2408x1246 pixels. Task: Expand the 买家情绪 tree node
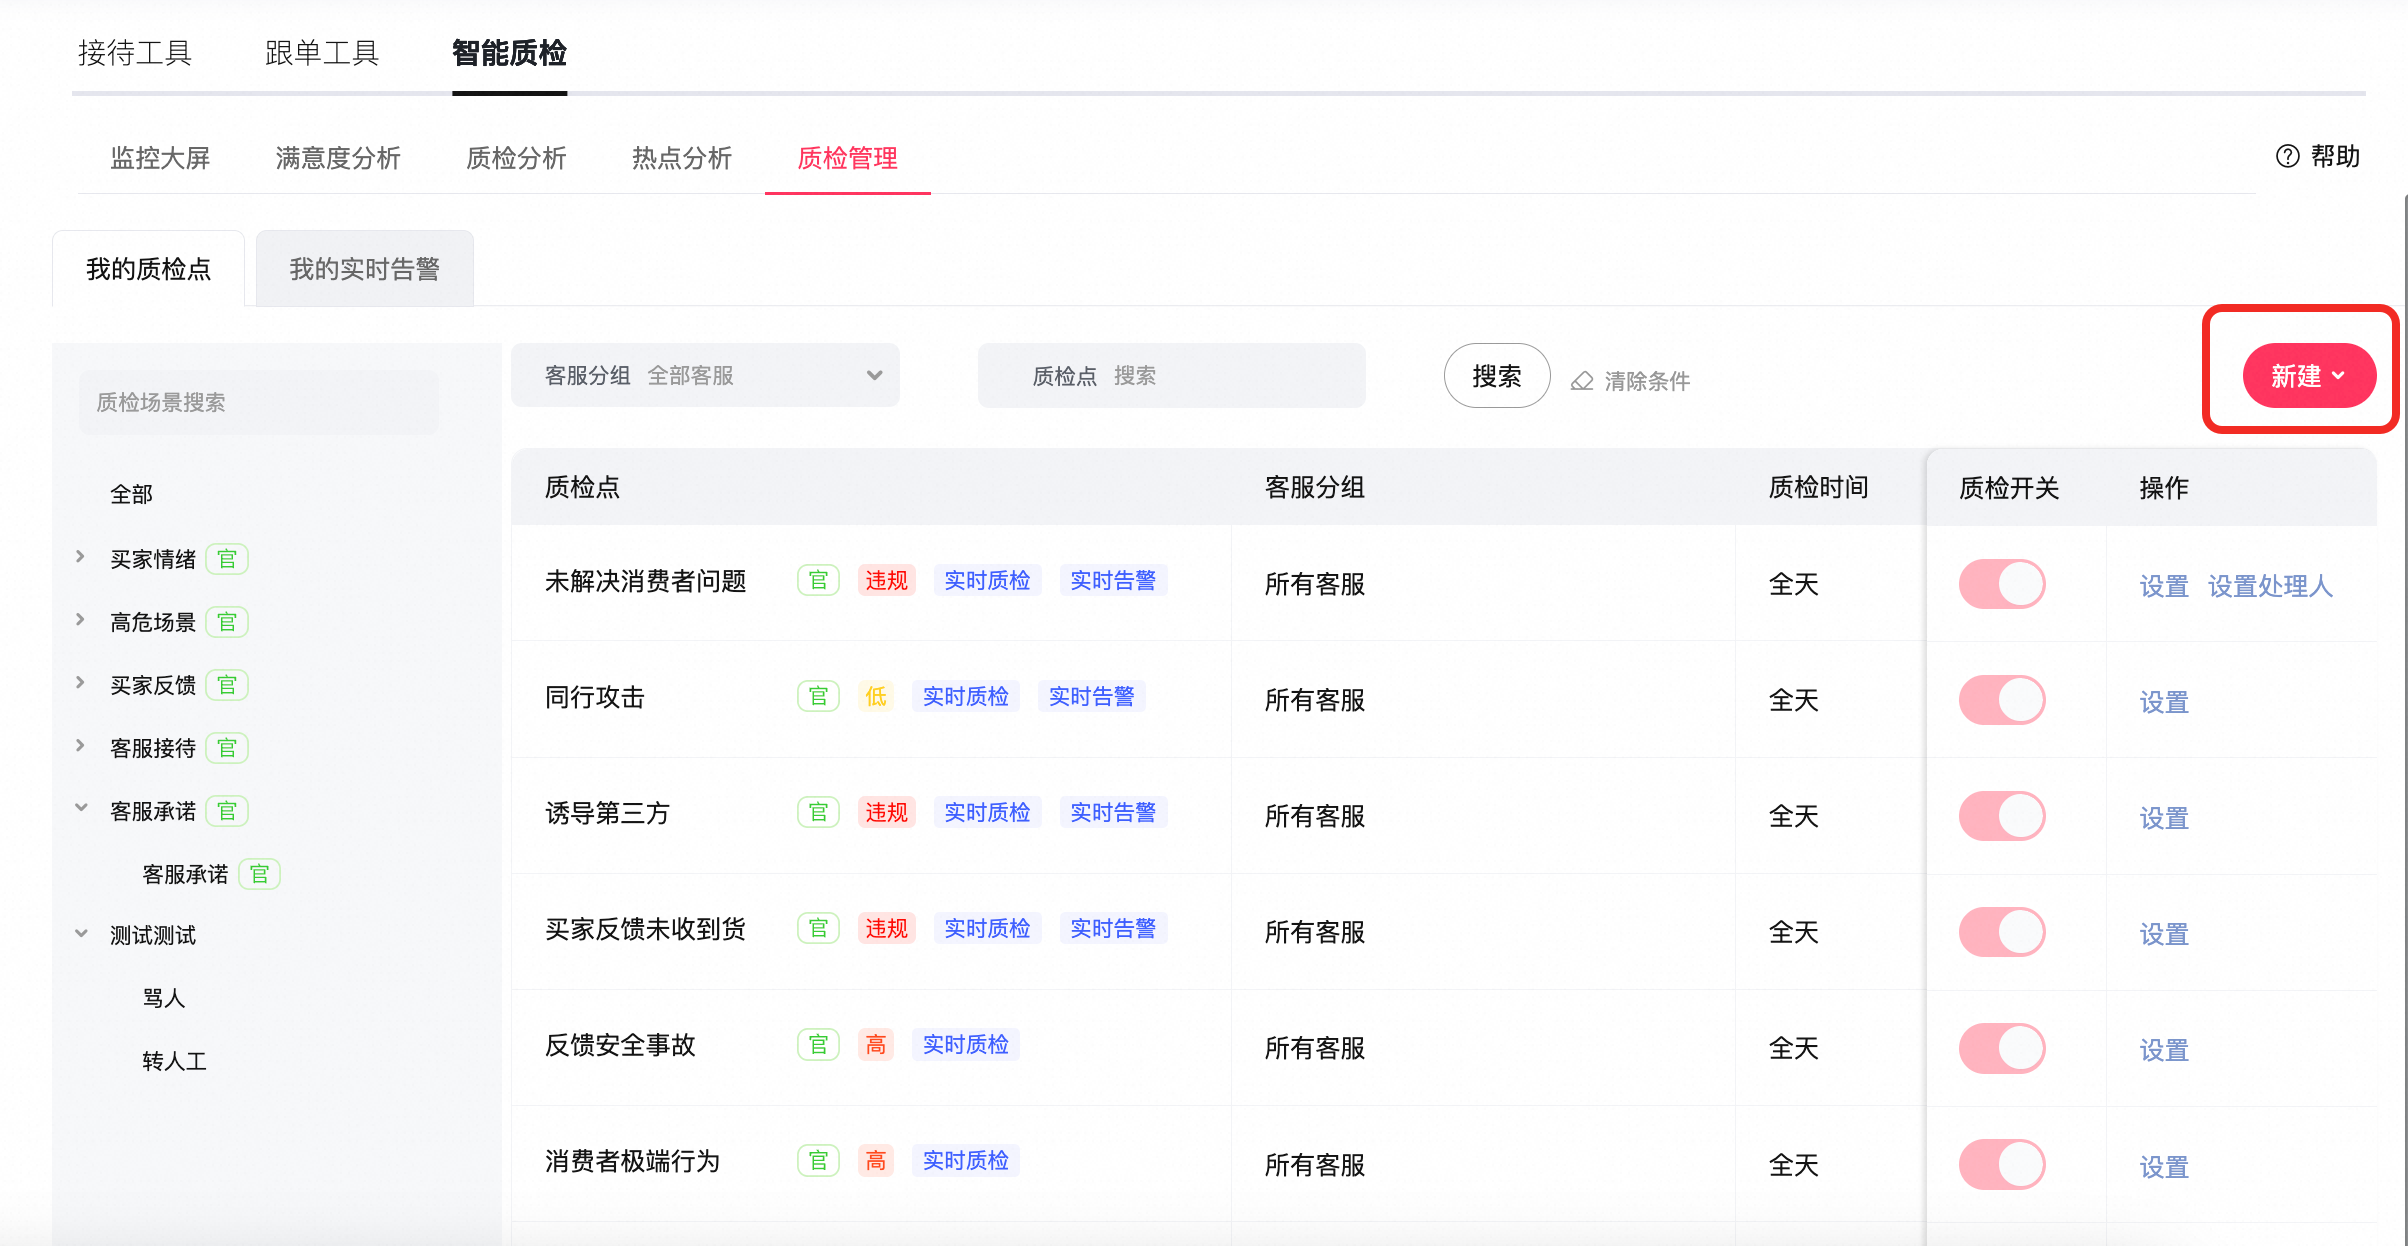(x=81, y=557)
